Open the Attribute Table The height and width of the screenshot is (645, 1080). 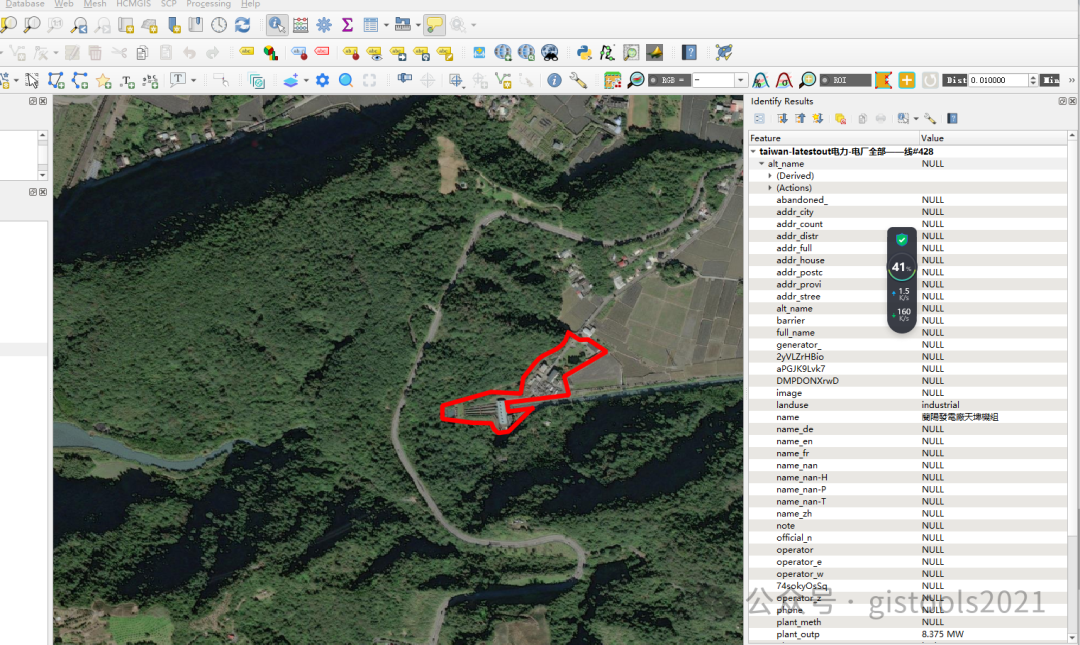point(371,25)
